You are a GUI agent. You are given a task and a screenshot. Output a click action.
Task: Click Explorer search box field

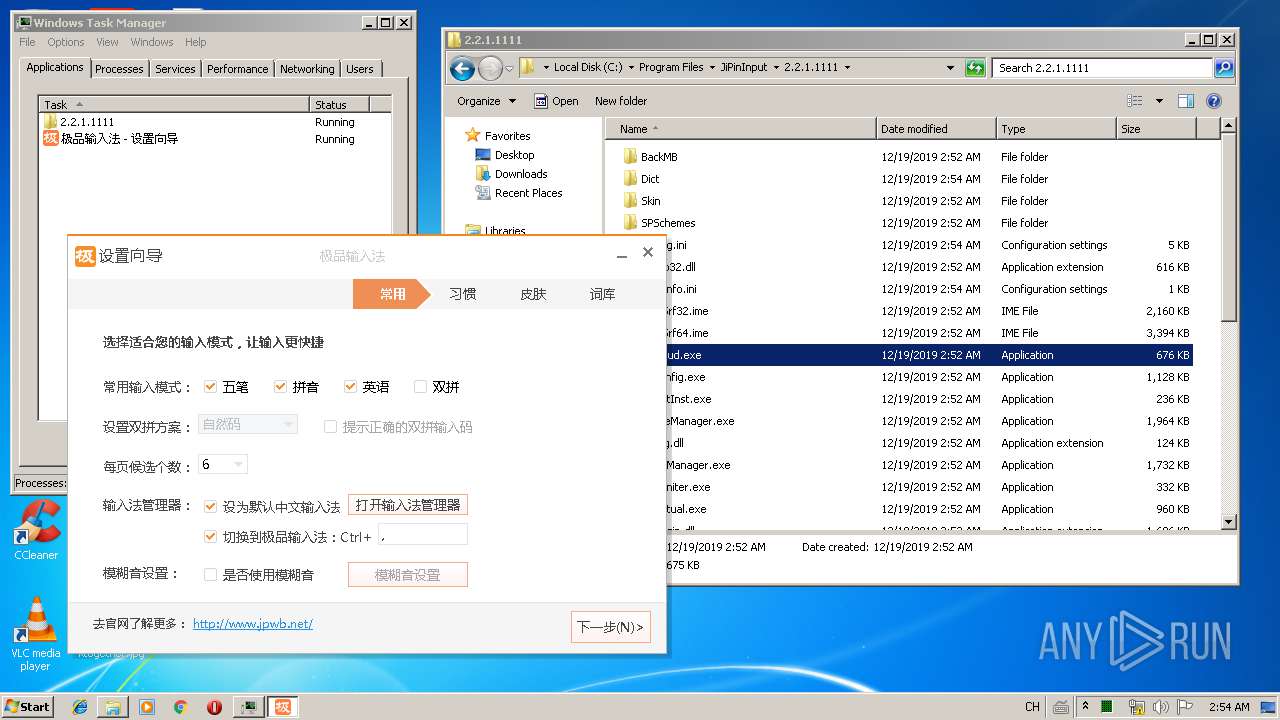click(1103, 68)
